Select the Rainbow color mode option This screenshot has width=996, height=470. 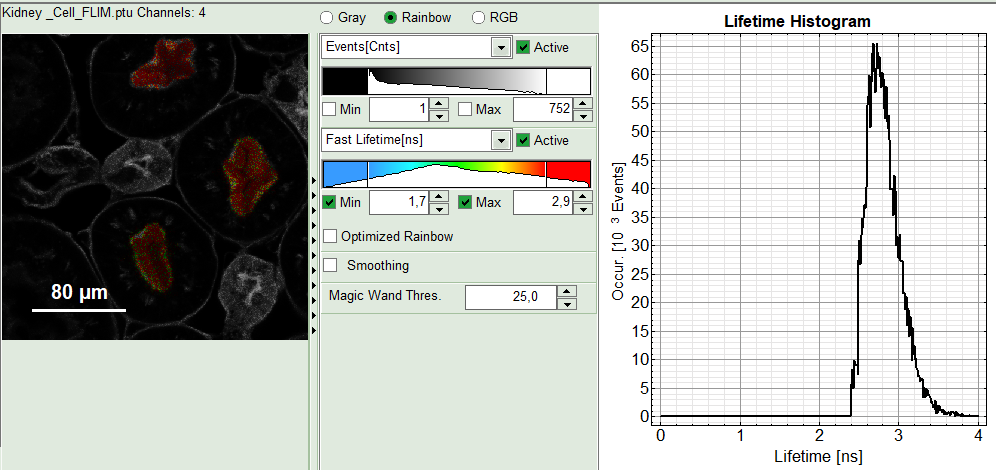pyautogui.click(x=391, y=18)
